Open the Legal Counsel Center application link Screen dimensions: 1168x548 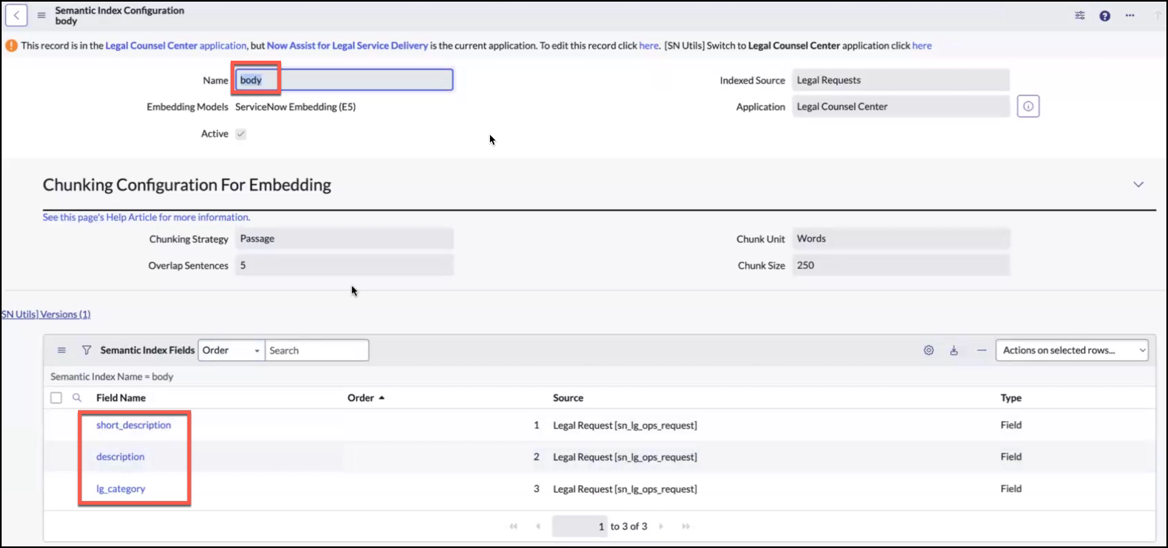[176, 45]
